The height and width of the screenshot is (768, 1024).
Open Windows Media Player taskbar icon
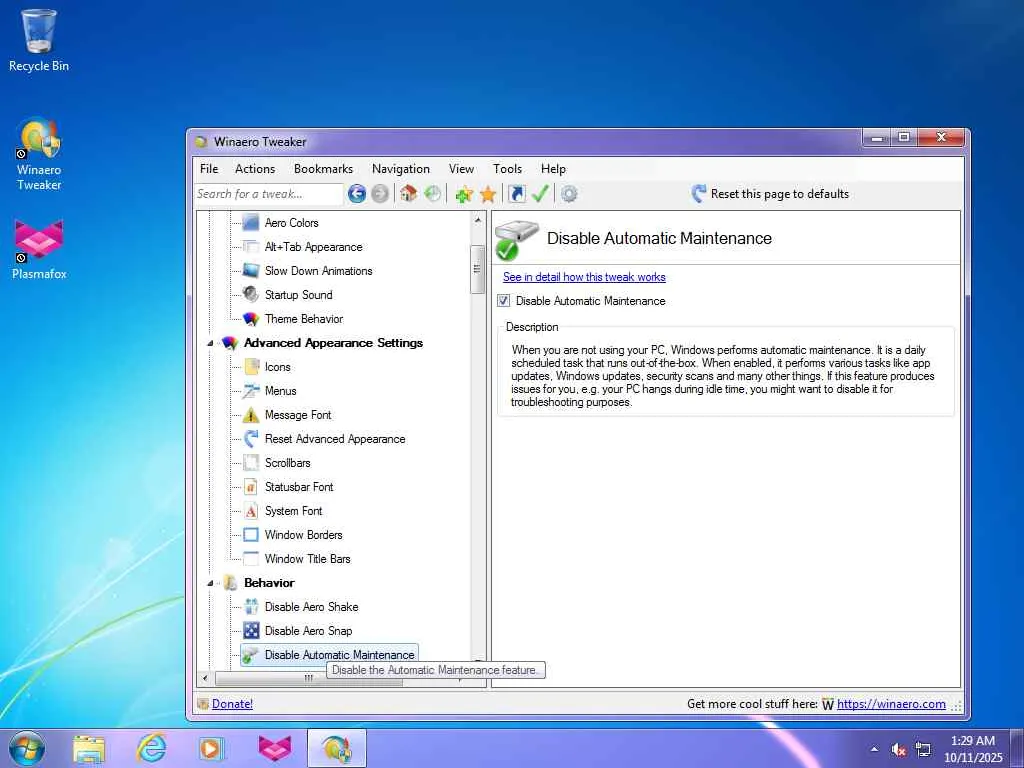[x=212, y=748]
